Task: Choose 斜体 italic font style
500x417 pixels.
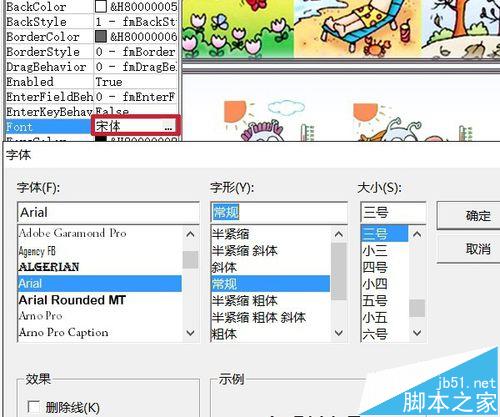Action: click(x=224, y=267)
